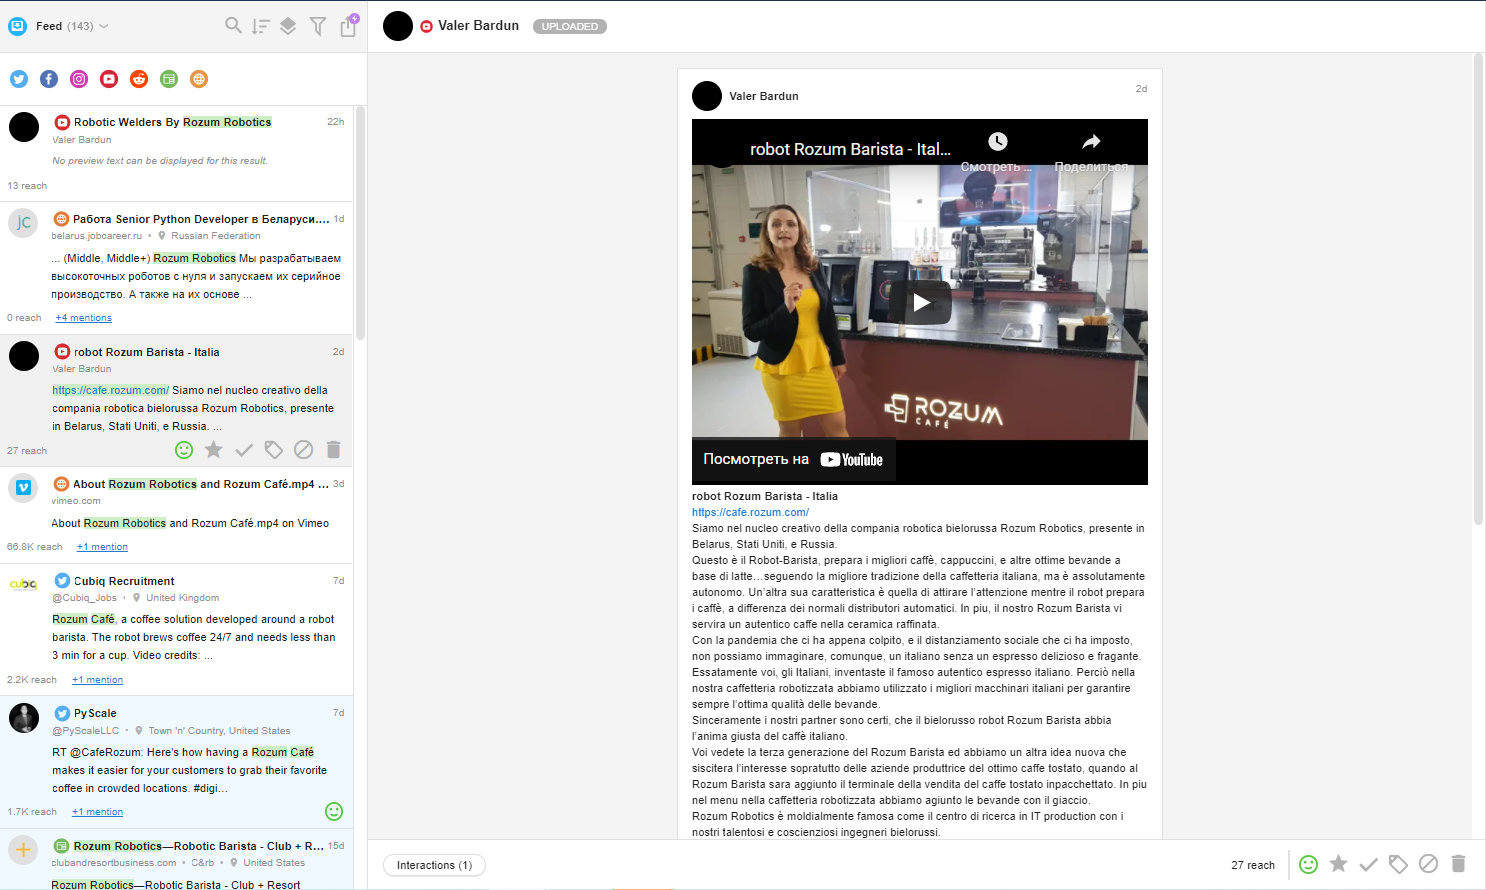Mark mention done in bottom action bar
Image resolution: width=1486 pixels, height=890 pixels.
coord(1368,864)
